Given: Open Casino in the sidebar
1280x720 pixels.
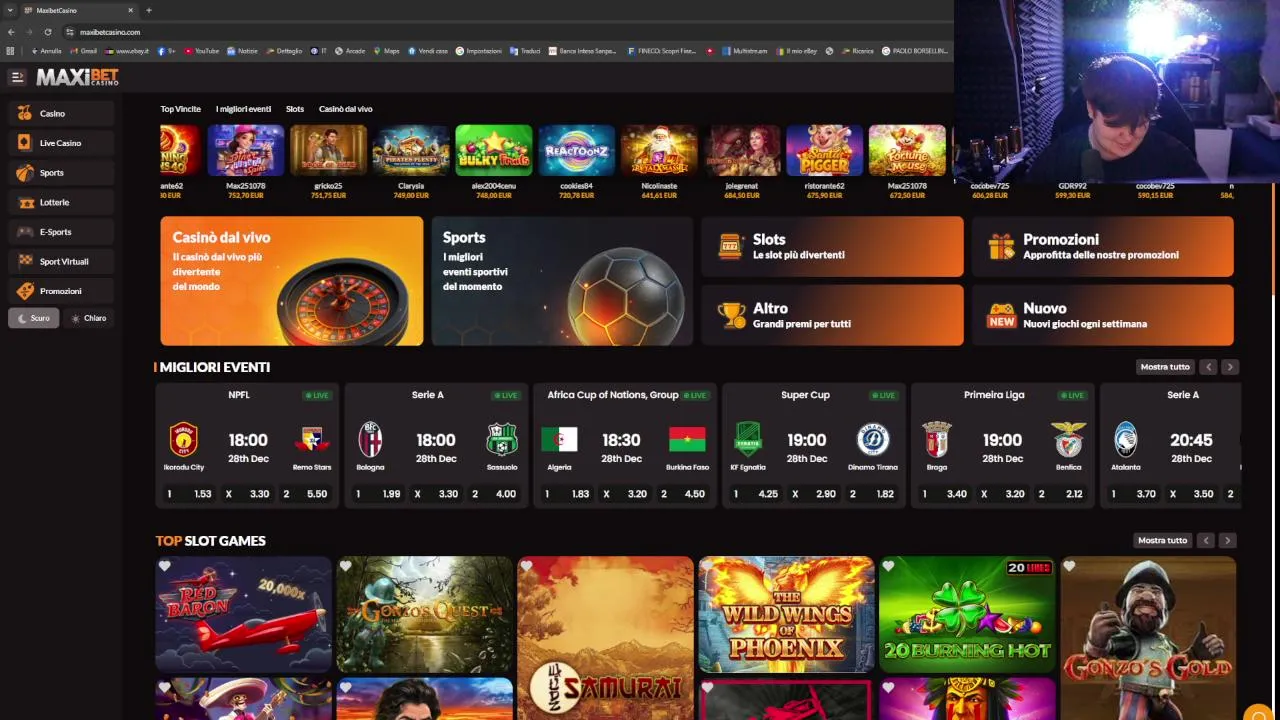Looking at the screenshot, I should [60, 113].
